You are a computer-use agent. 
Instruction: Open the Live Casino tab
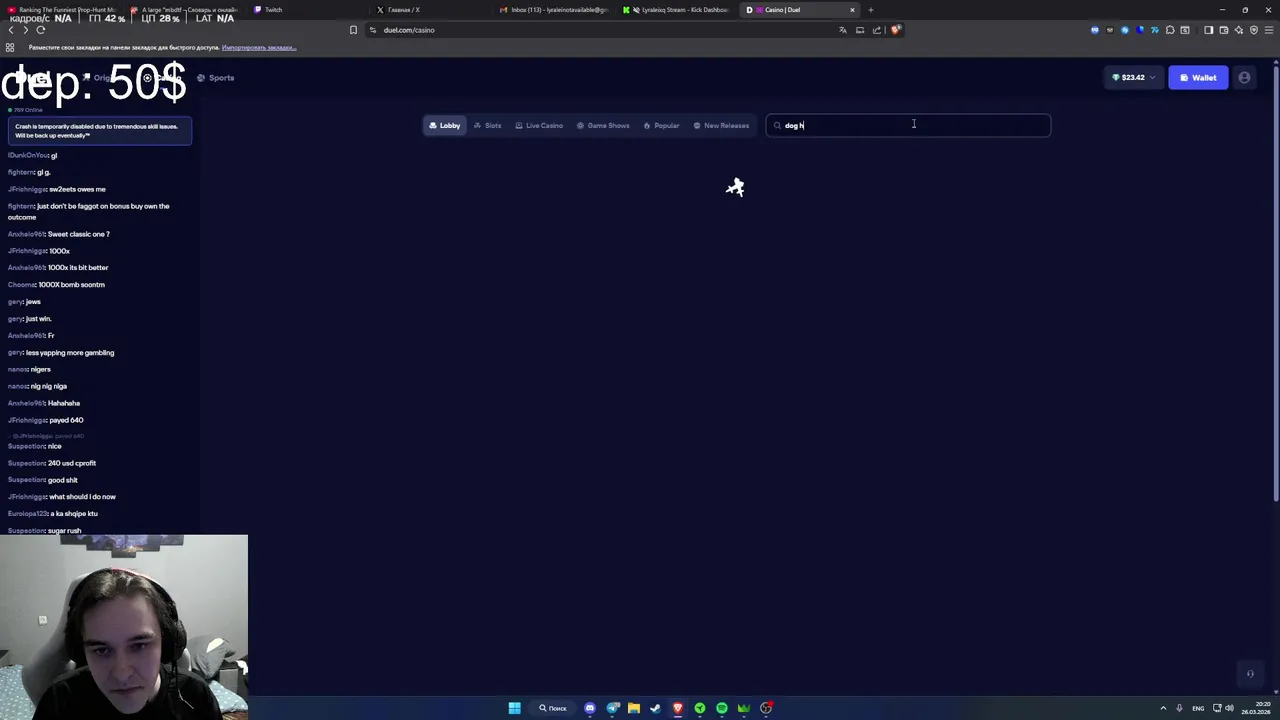(539, 125)
